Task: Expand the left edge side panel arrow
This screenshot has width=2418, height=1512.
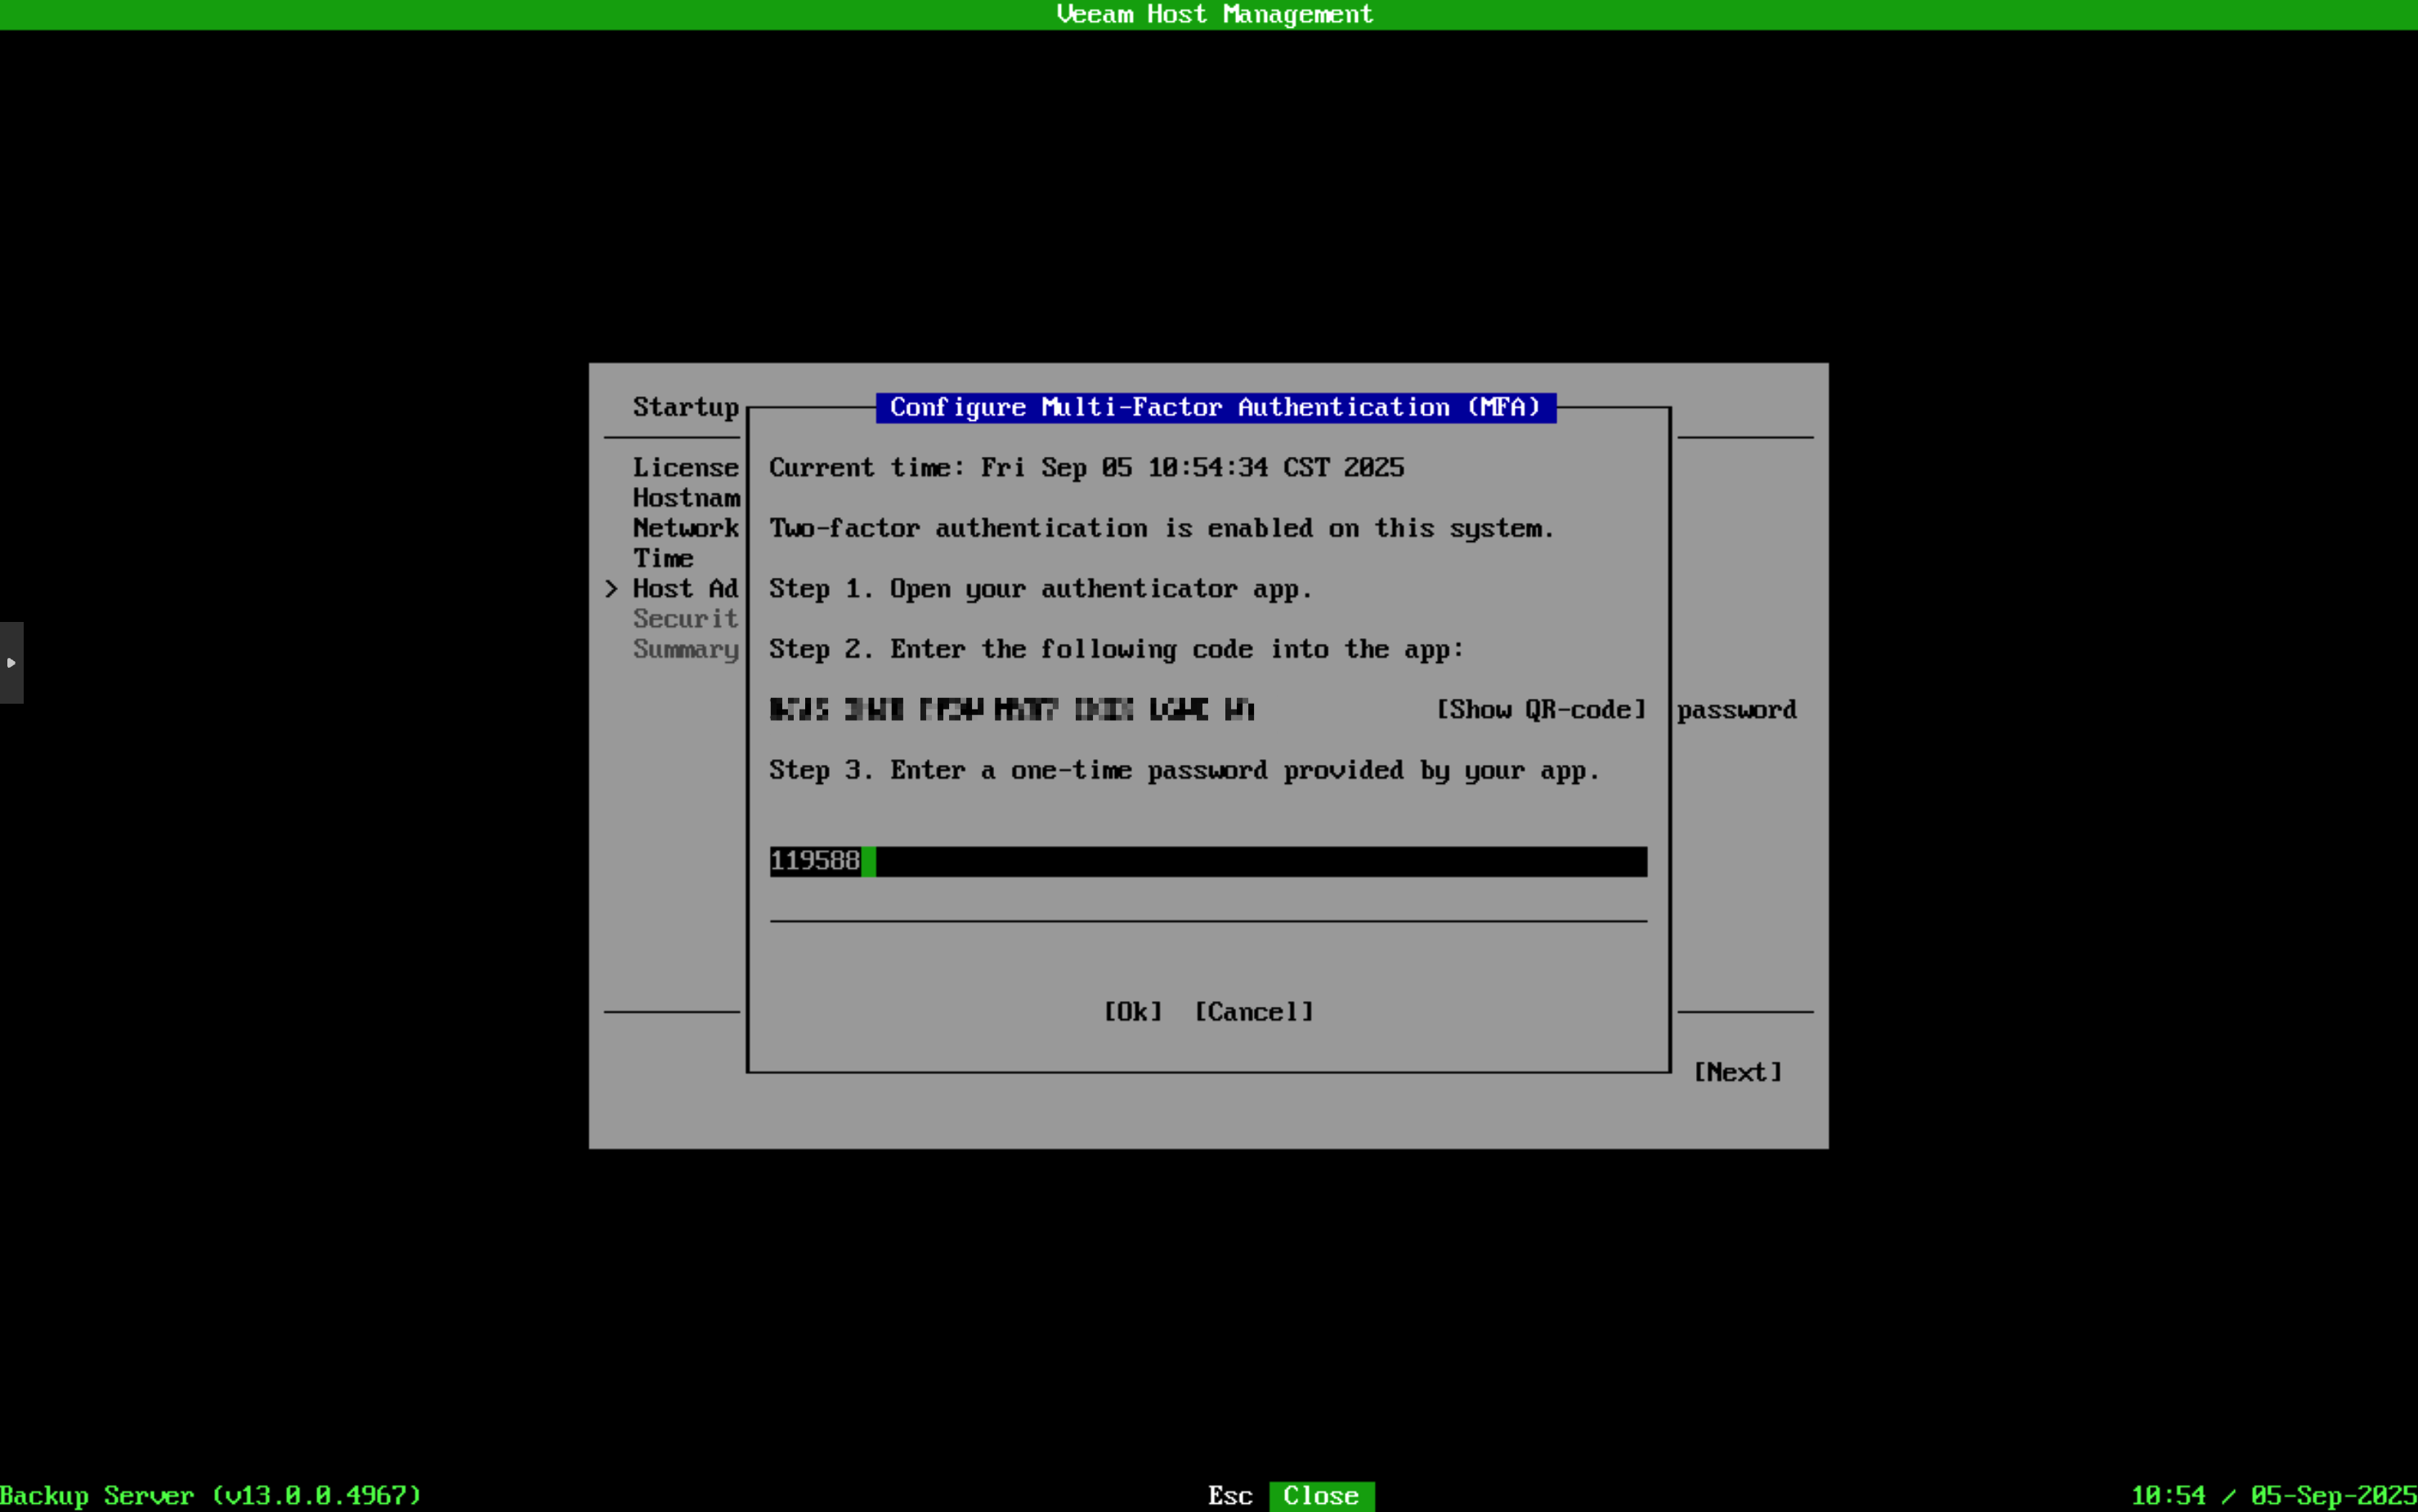Action: click(11, 663)
